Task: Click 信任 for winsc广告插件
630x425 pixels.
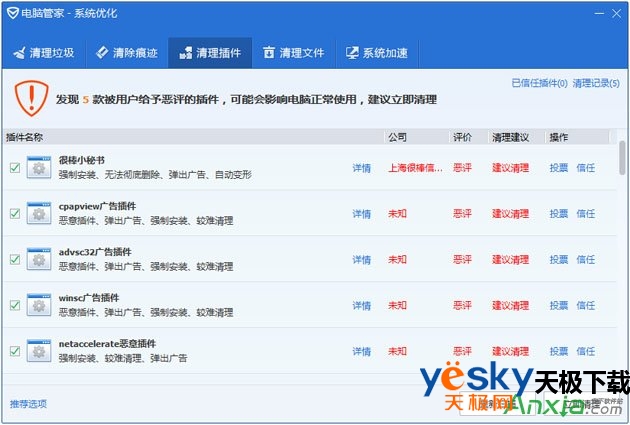Action: pos(585,305)
